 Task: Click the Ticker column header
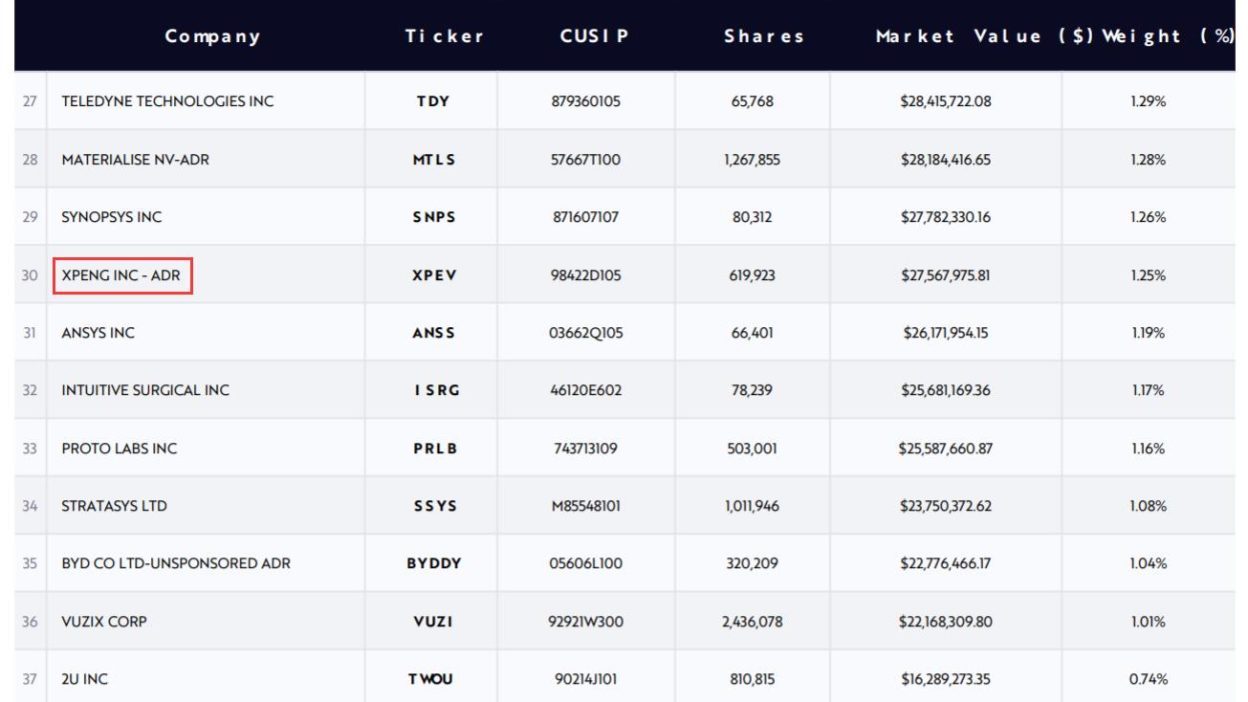[445, 36]
